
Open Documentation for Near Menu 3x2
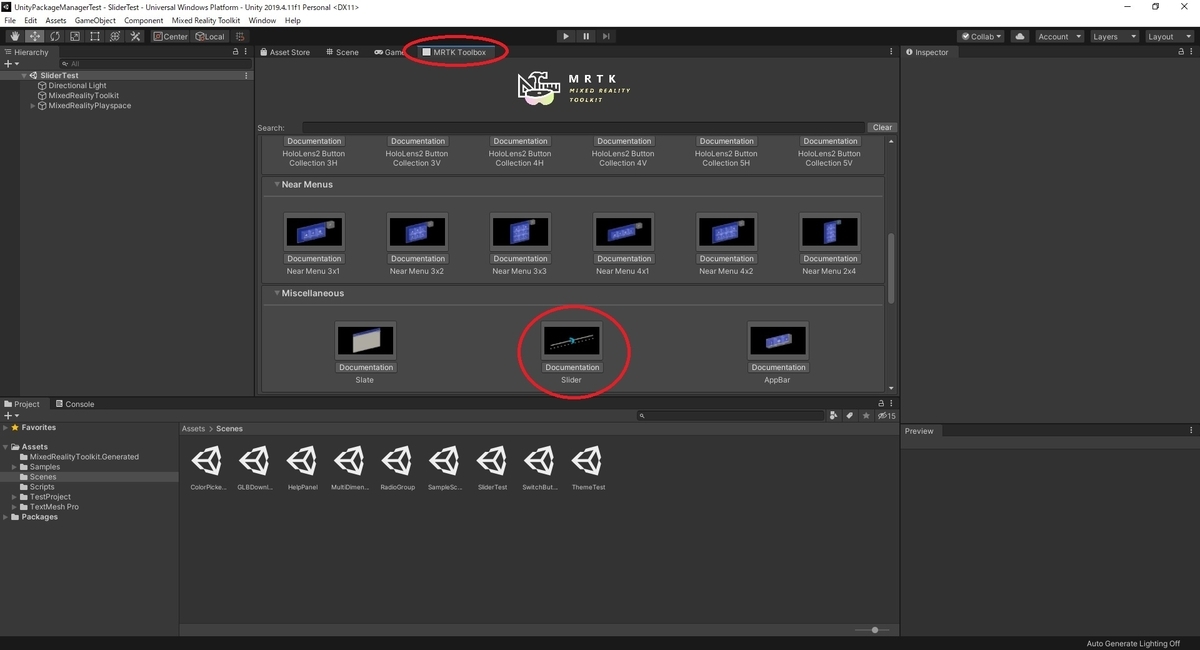coord(418,259)
